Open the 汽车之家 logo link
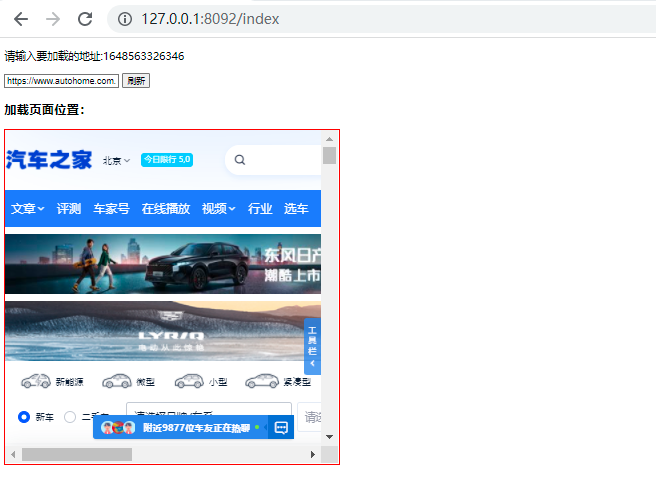 (x=49, y=160)
